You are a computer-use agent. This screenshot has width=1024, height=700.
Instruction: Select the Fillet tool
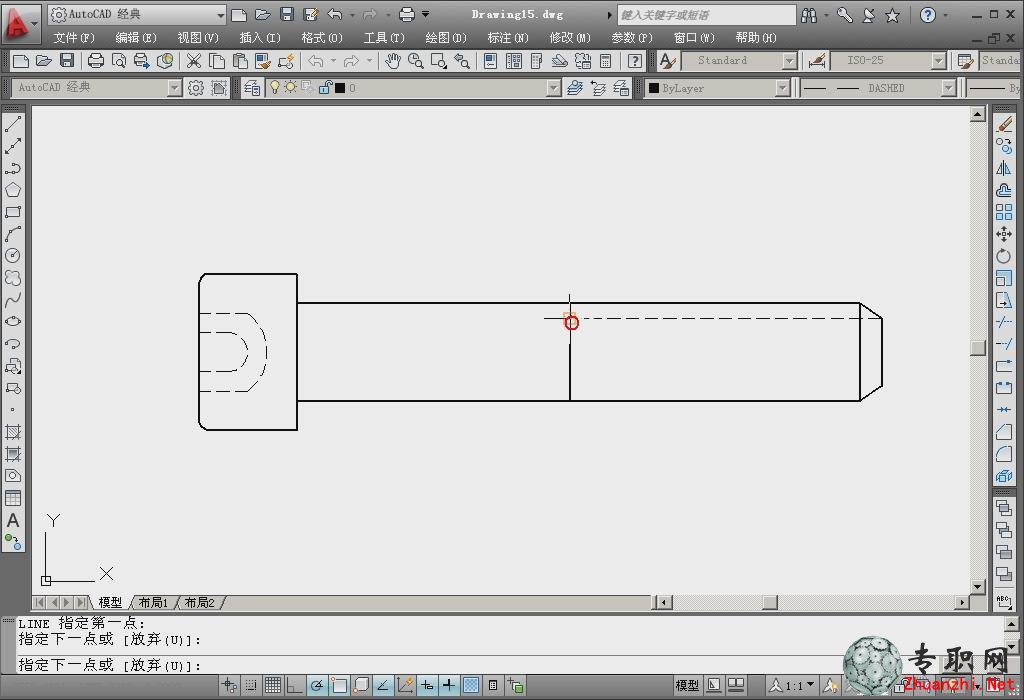coord(1004,454)
